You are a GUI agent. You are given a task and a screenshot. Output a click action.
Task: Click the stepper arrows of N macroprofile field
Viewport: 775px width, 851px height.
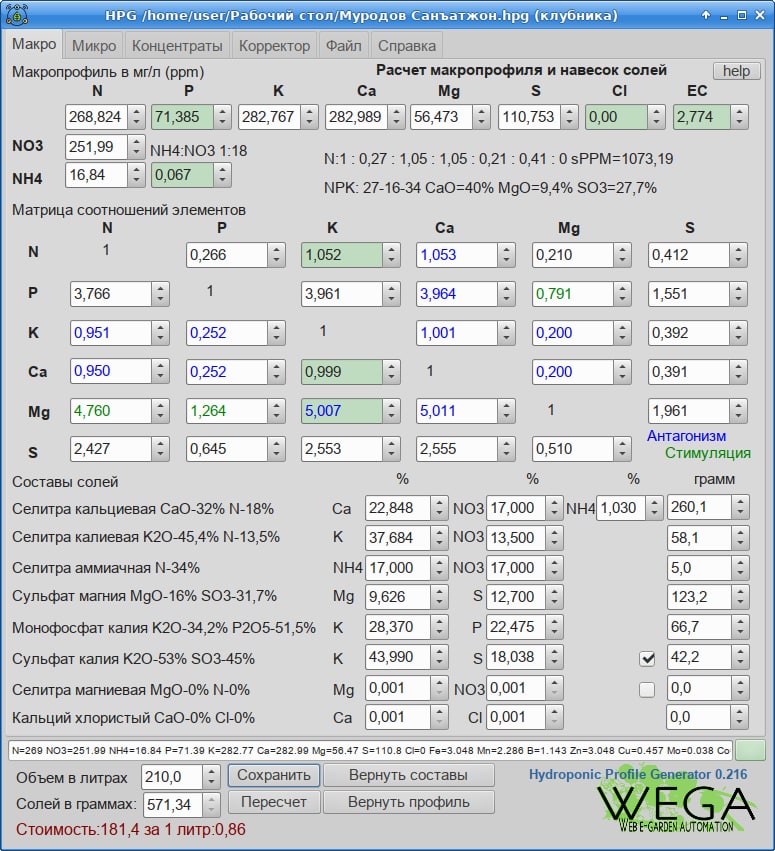coord(136,117)
